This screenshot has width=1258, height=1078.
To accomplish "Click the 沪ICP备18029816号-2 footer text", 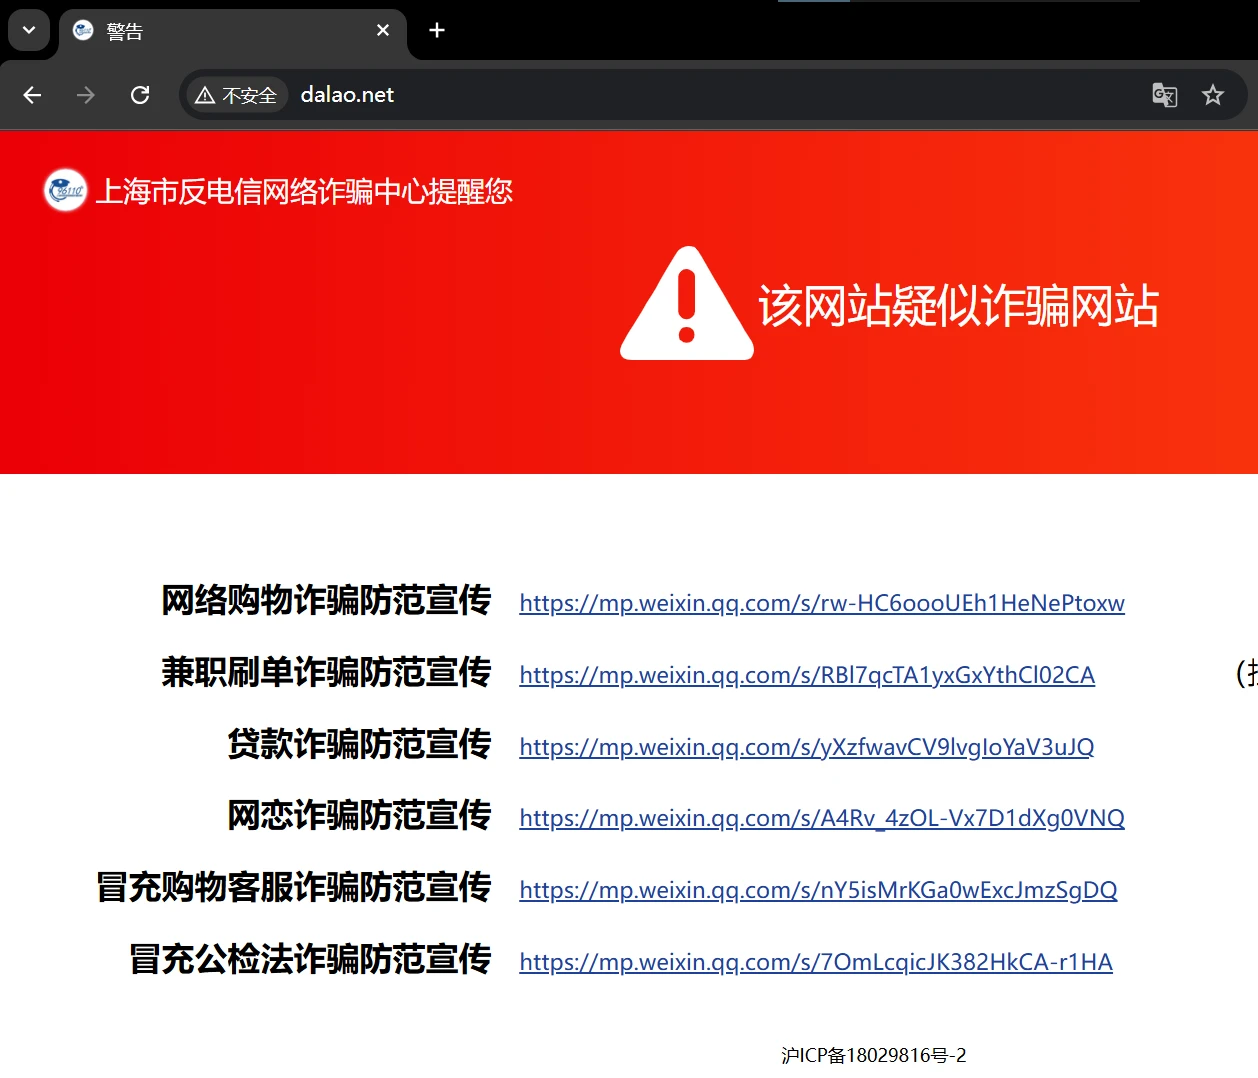I will coord(873,1055).
